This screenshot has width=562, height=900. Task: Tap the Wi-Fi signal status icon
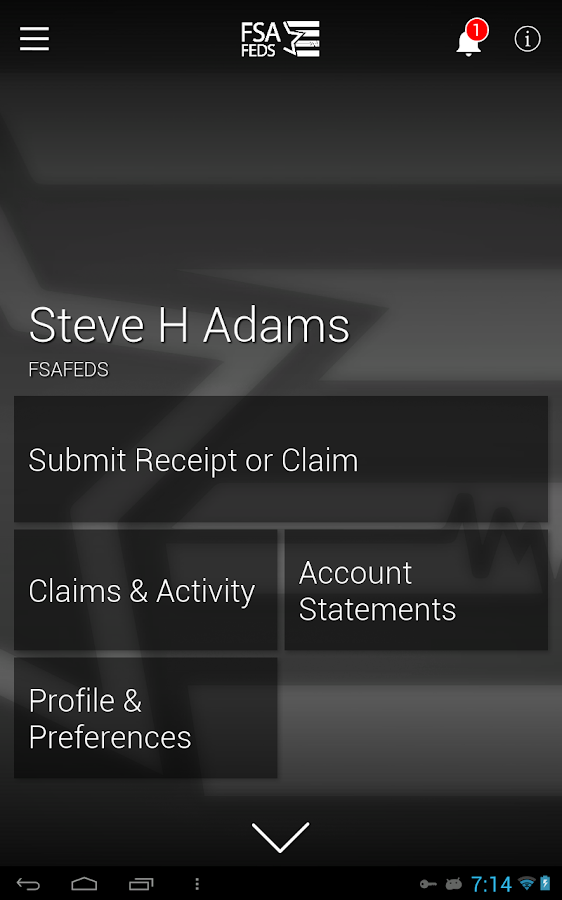(526, 884)
